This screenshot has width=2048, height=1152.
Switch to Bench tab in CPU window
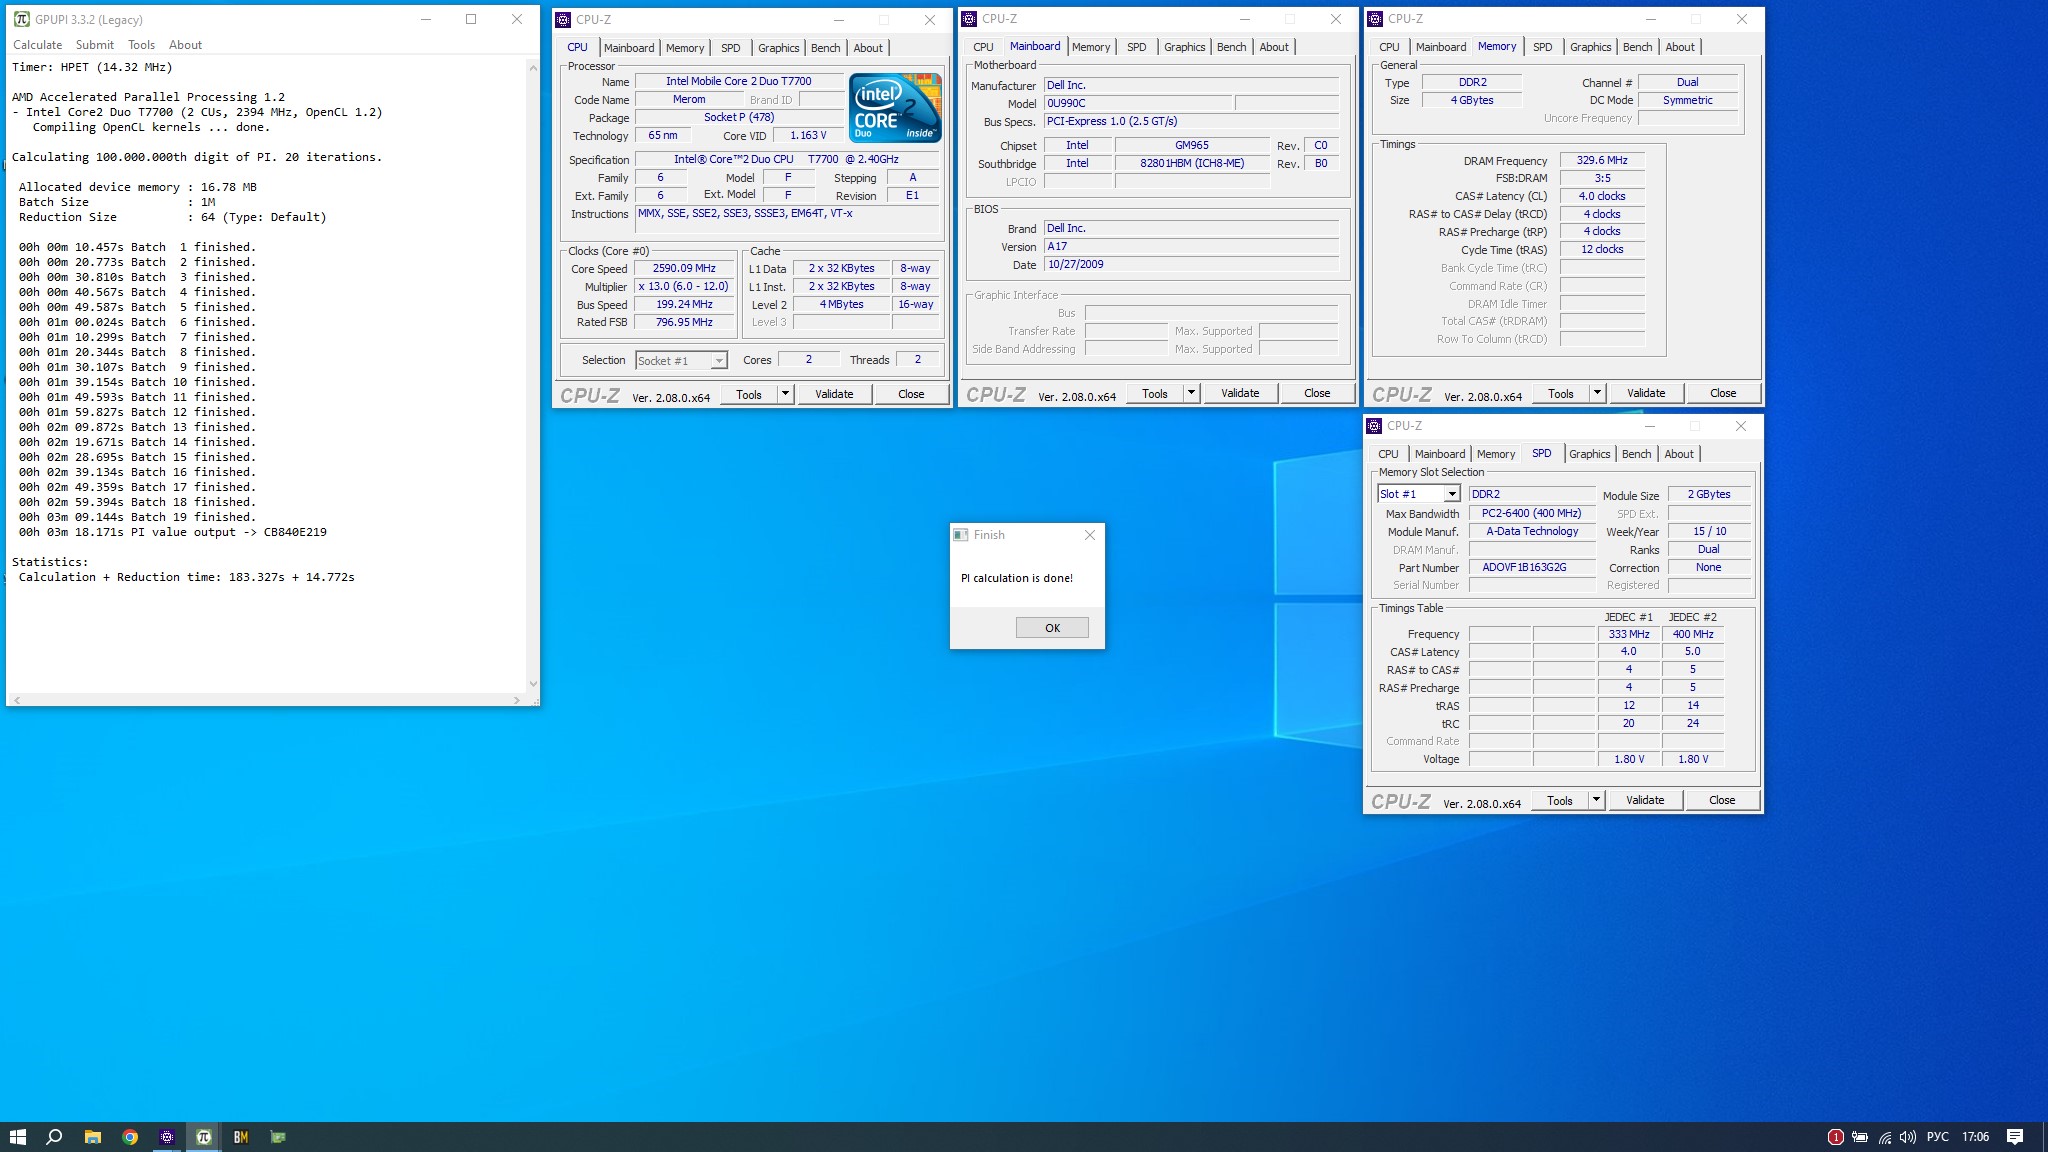[x=825, y=48]
